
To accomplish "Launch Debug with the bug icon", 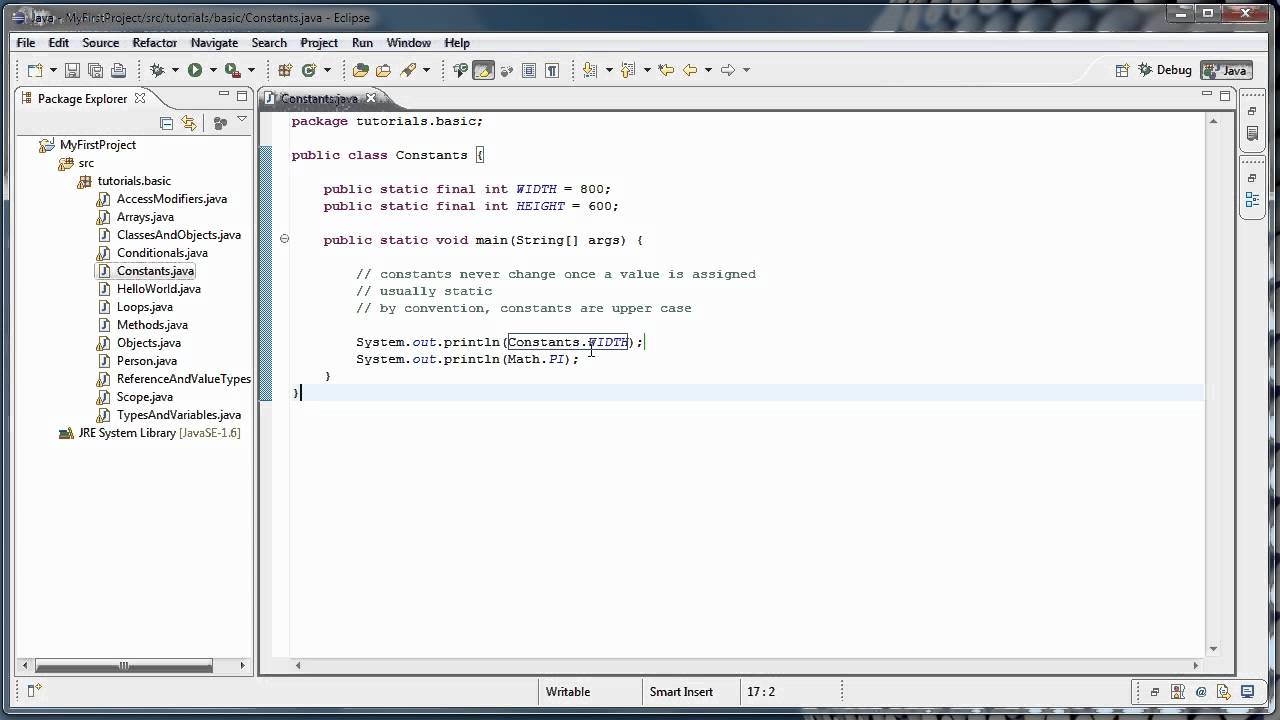I will coord(157,70).
